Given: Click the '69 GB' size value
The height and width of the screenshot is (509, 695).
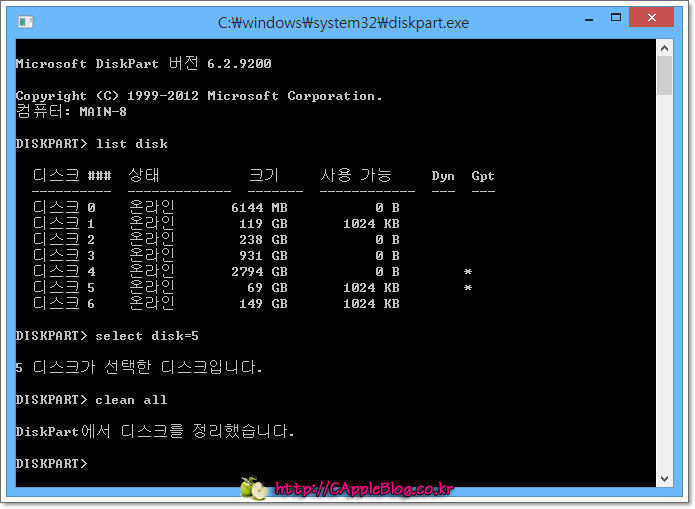Looking at the screenshot, I should [x=267, y=287].
